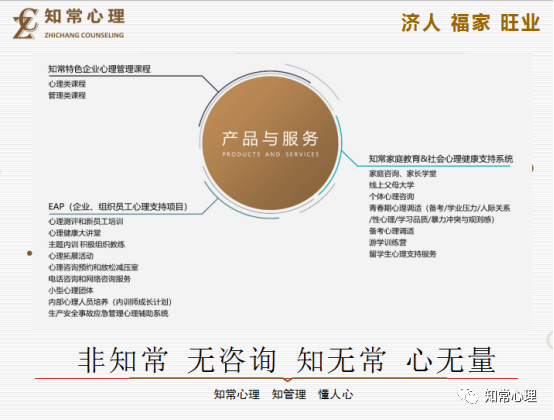Click the item 心理类课程

pos(67,84)
